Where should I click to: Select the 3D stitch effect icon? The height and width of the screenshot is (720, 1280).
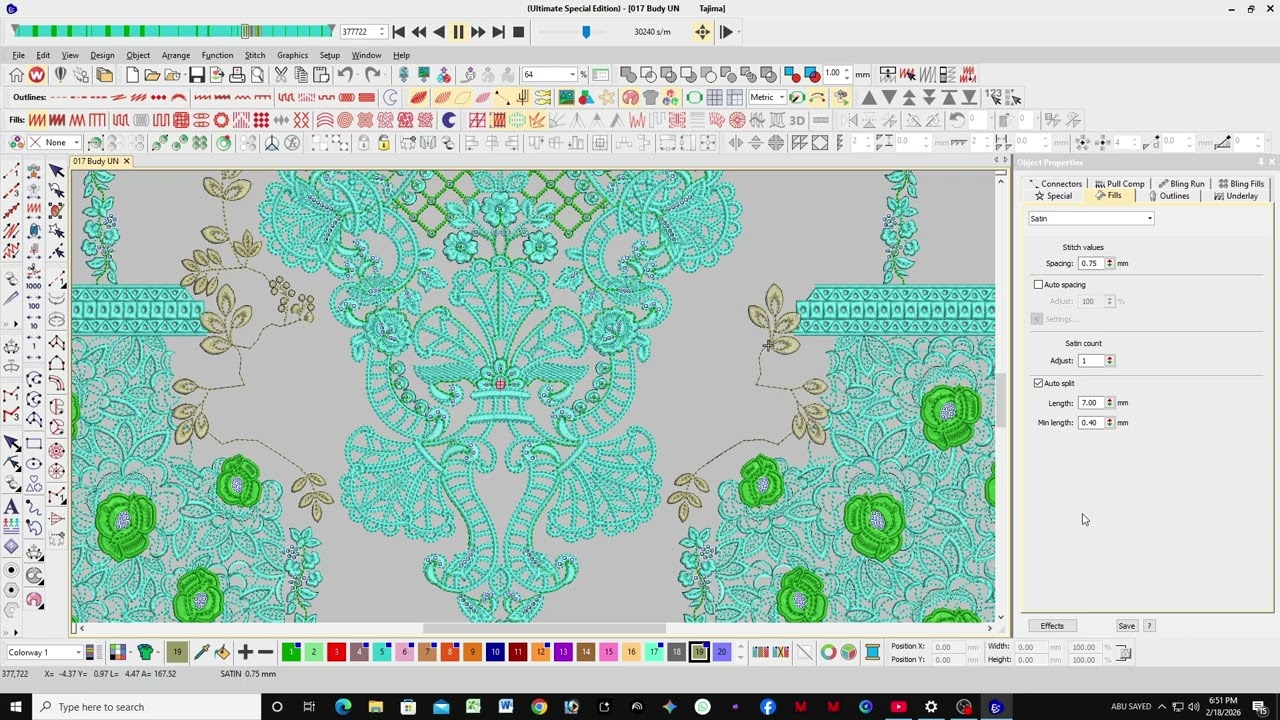(797, 120)
